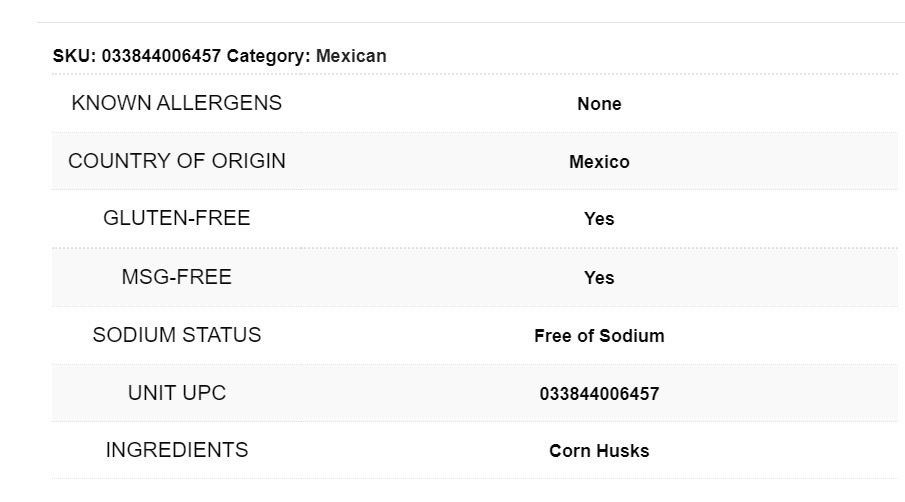Select the KNOWN ALLERGENS row label

click(x=177, y=103)
